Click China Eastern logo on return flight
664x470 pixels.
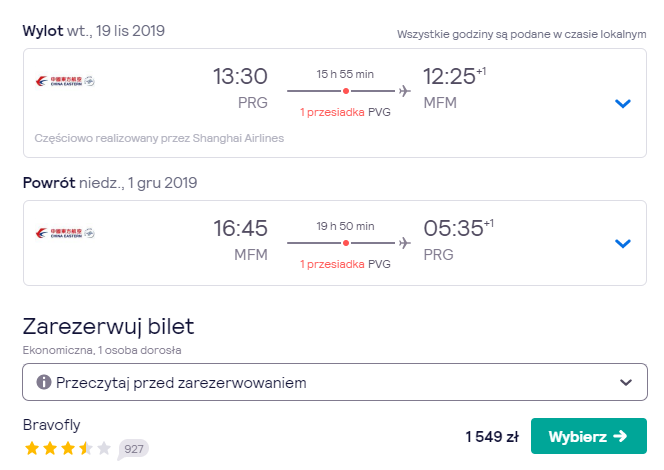tap(65, 233)
